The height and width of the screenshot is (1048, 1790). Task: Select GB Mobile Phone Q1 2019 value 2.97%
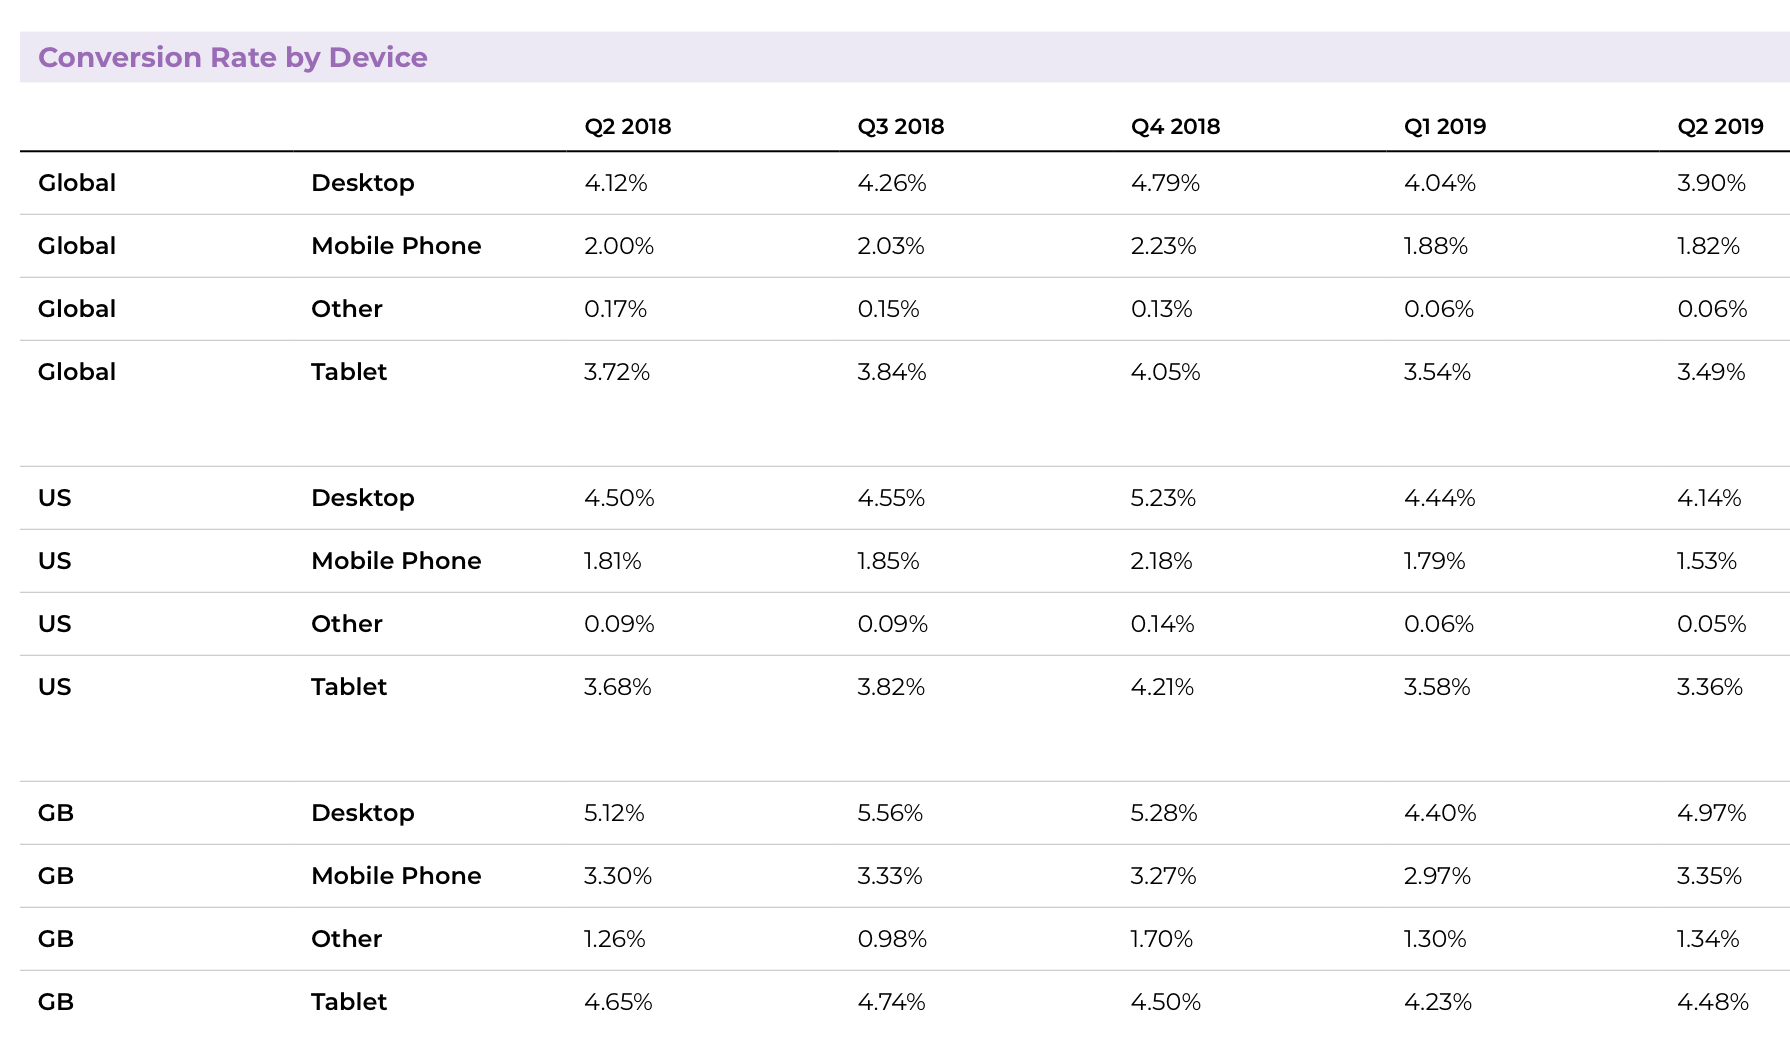[x=1436, y=876]
